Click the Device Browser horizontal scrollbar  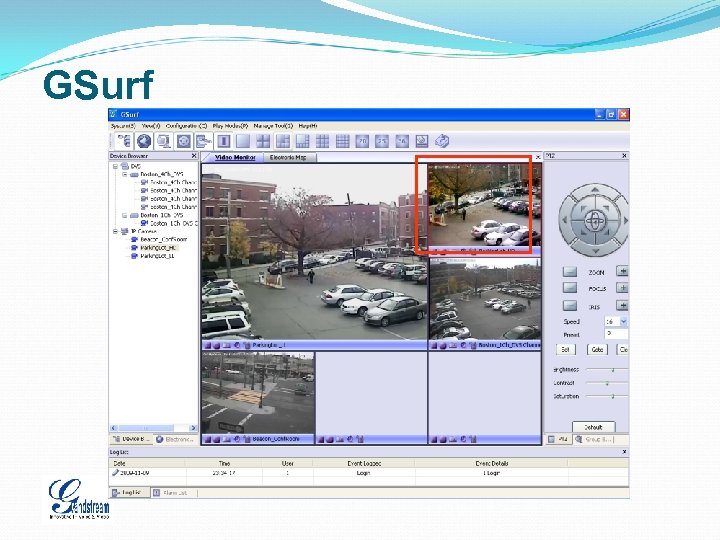coord(153,428)
